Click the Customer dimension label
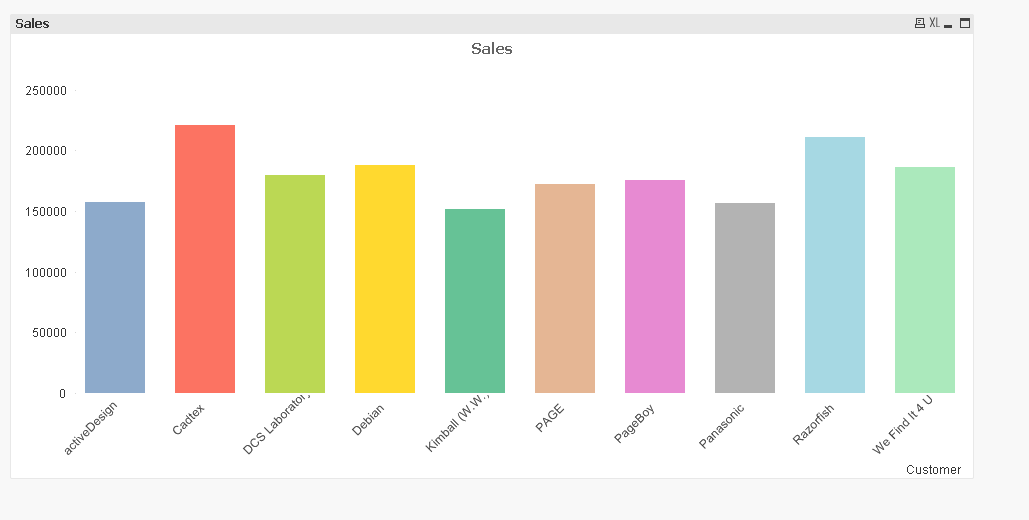1029x520 pixels. pyautogui.click(x=933, y=470)
